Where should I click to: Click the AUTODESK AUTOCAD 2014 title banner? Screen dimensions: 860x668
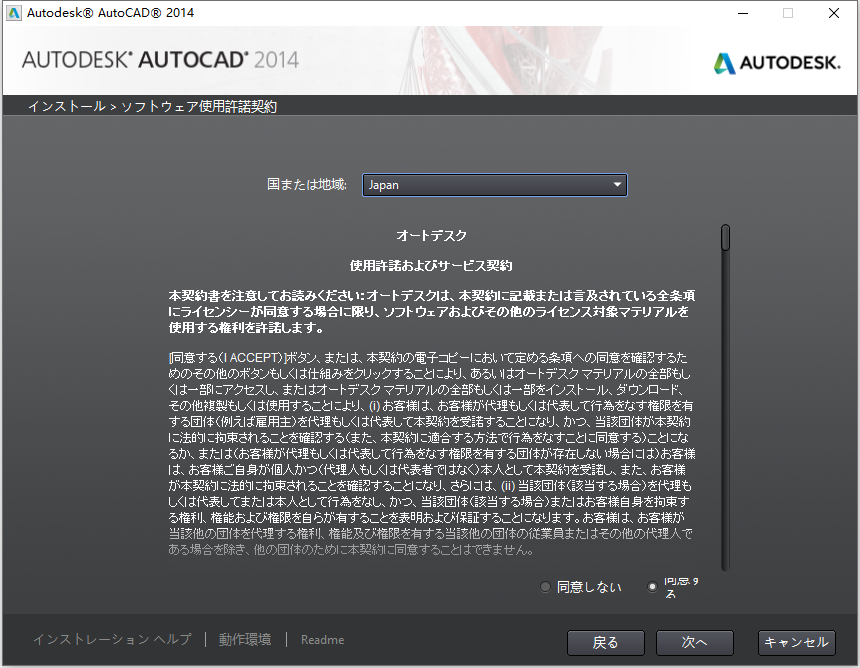point(161,60)
